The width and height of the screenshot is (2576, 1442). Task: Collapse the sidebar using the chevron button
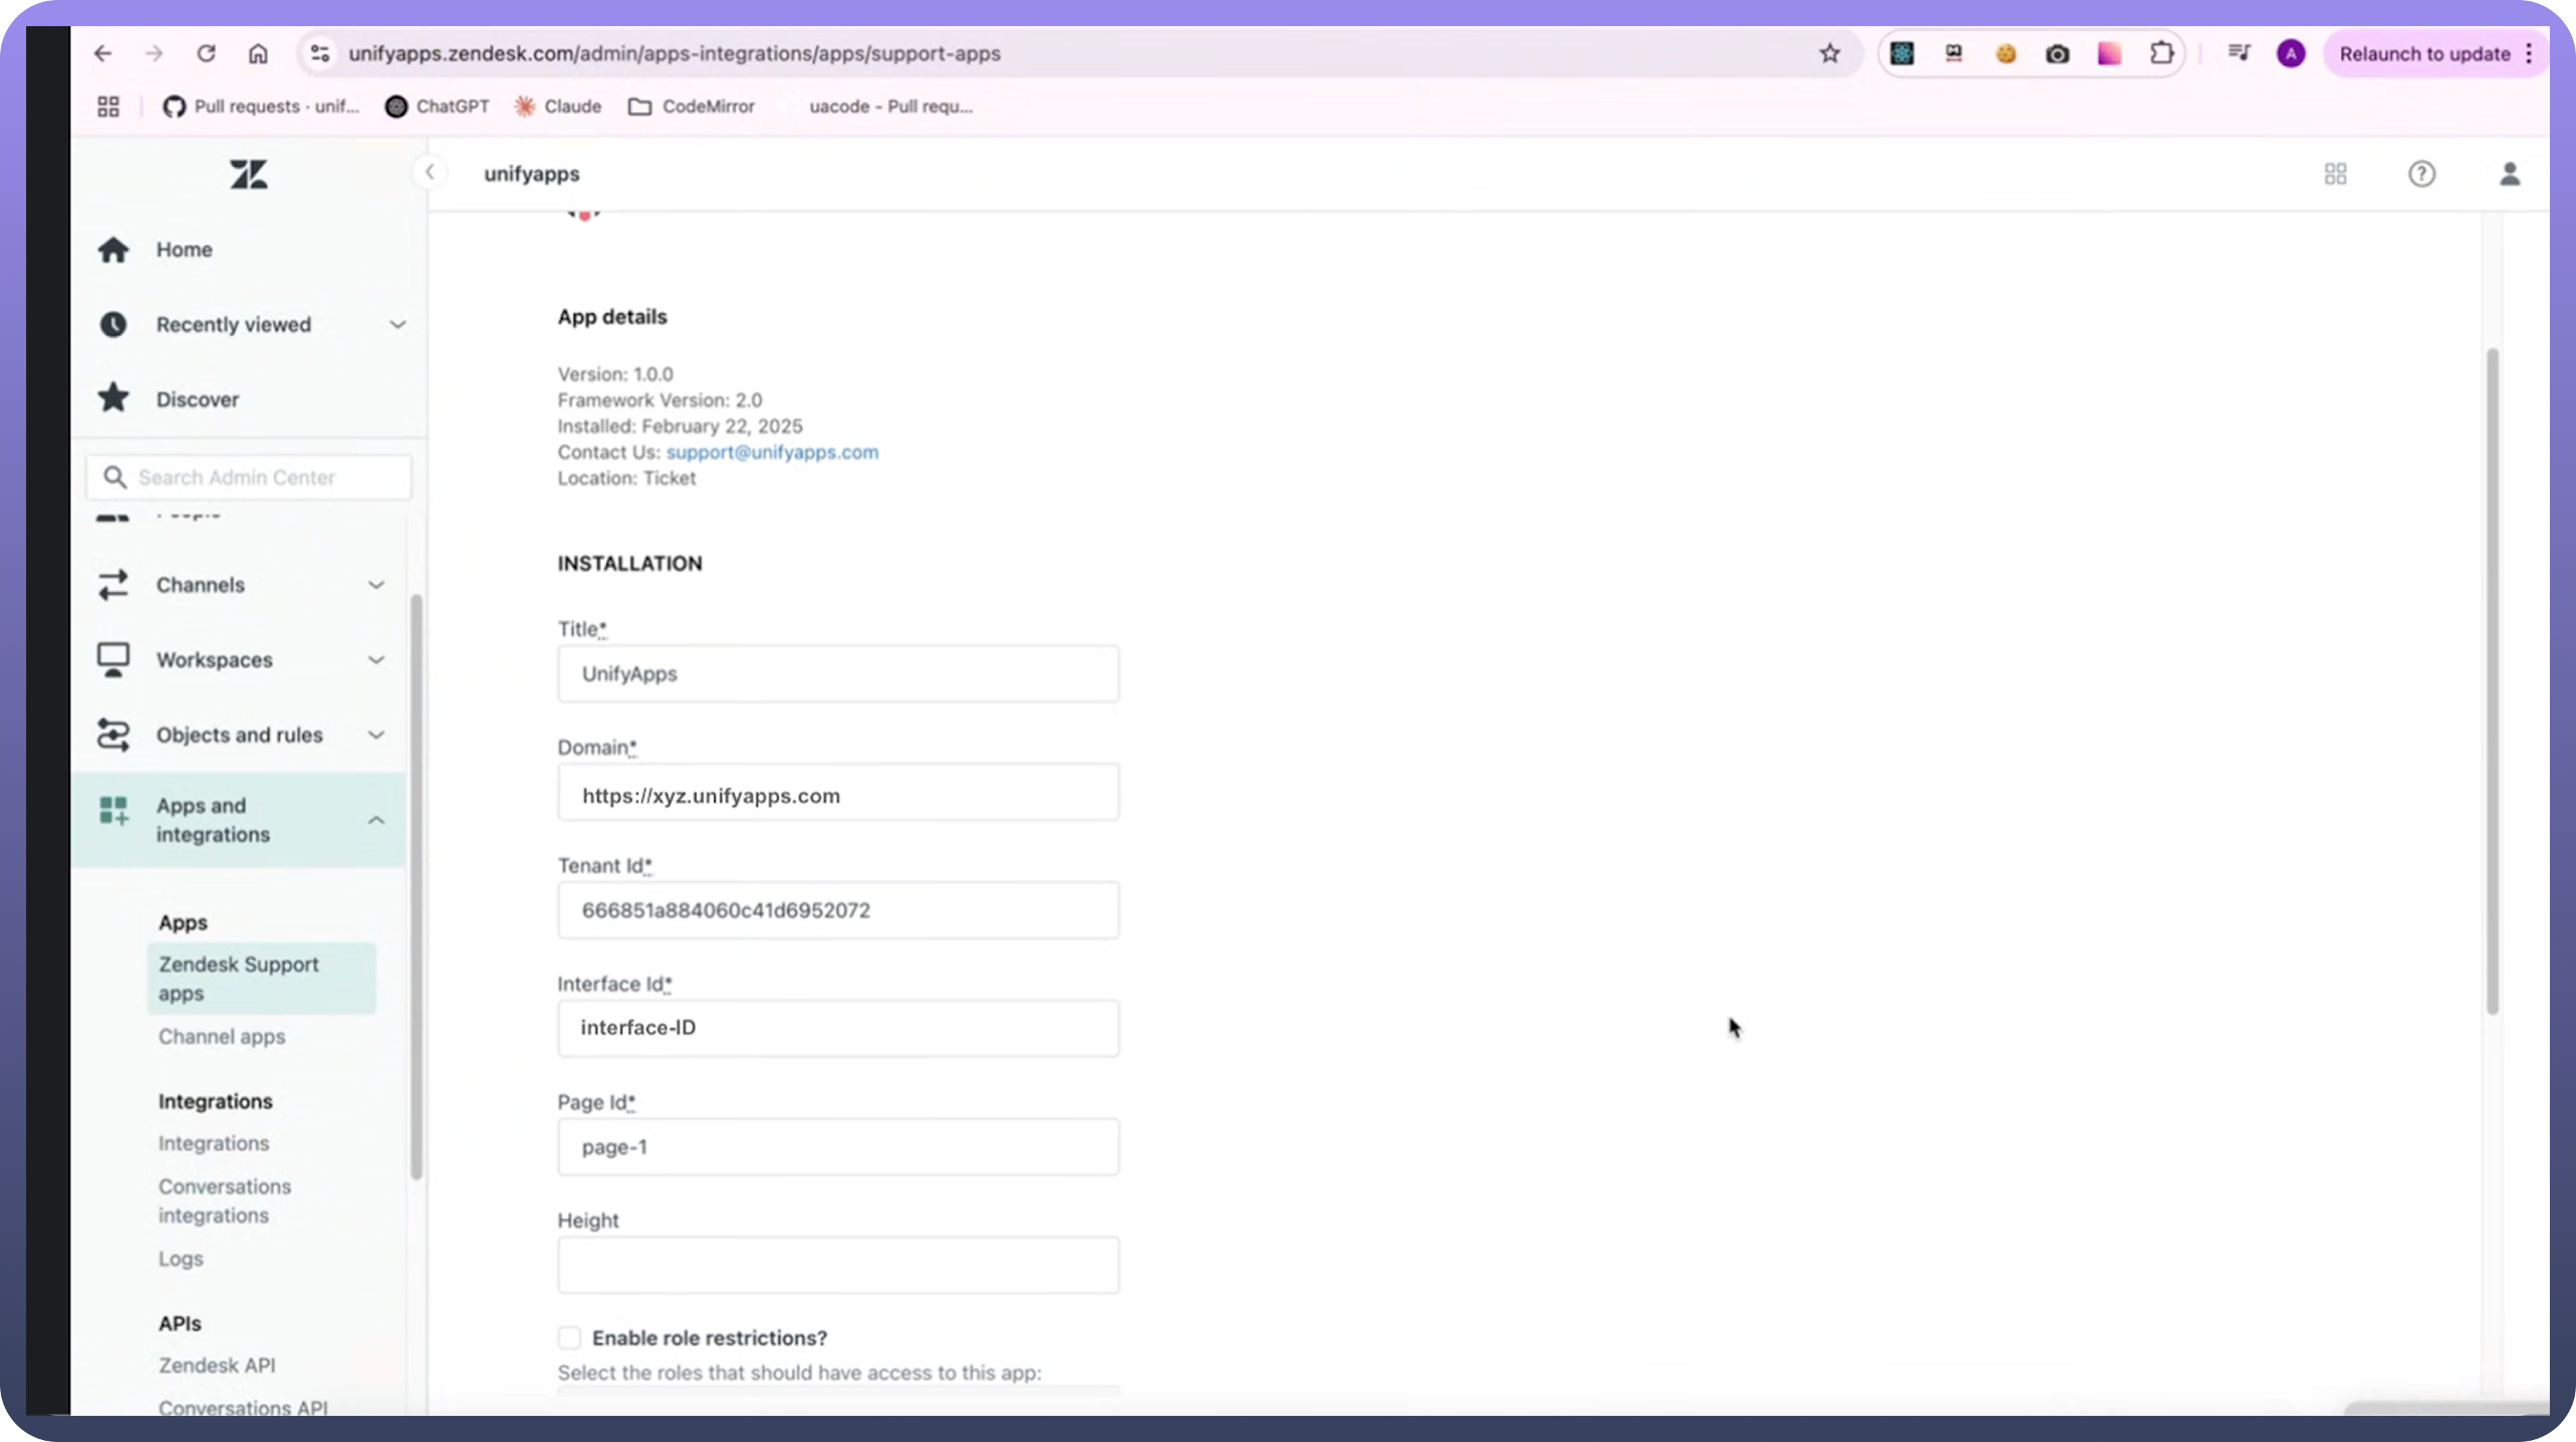point(430,172)
